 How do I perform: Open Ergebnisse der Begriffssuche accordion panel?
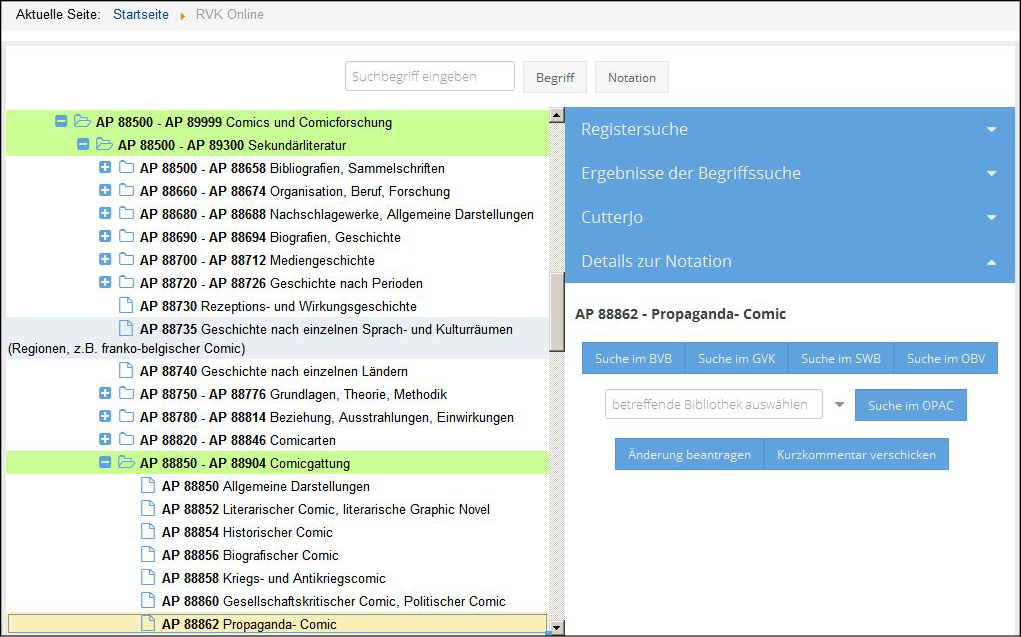click(x=789, y=173)
